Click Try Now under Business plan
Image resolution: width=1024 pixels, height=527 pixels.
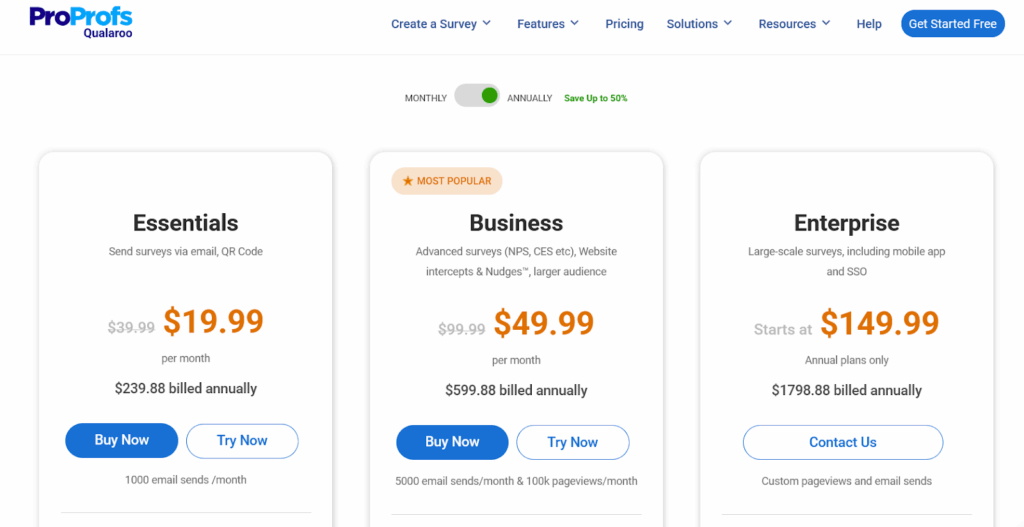click(573, 442)
